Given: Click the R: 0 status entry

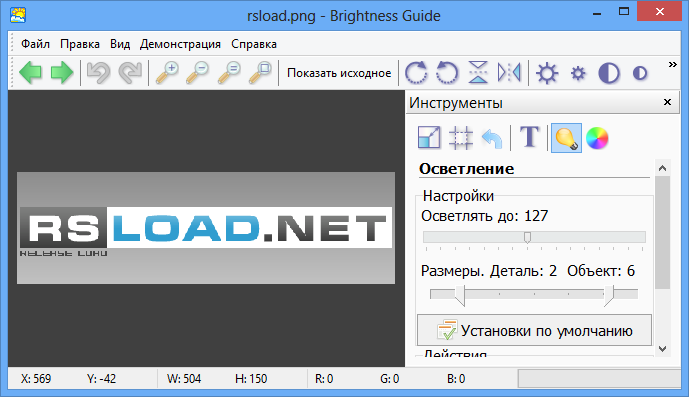Looking at the screenshot, I should coord(324,379).
